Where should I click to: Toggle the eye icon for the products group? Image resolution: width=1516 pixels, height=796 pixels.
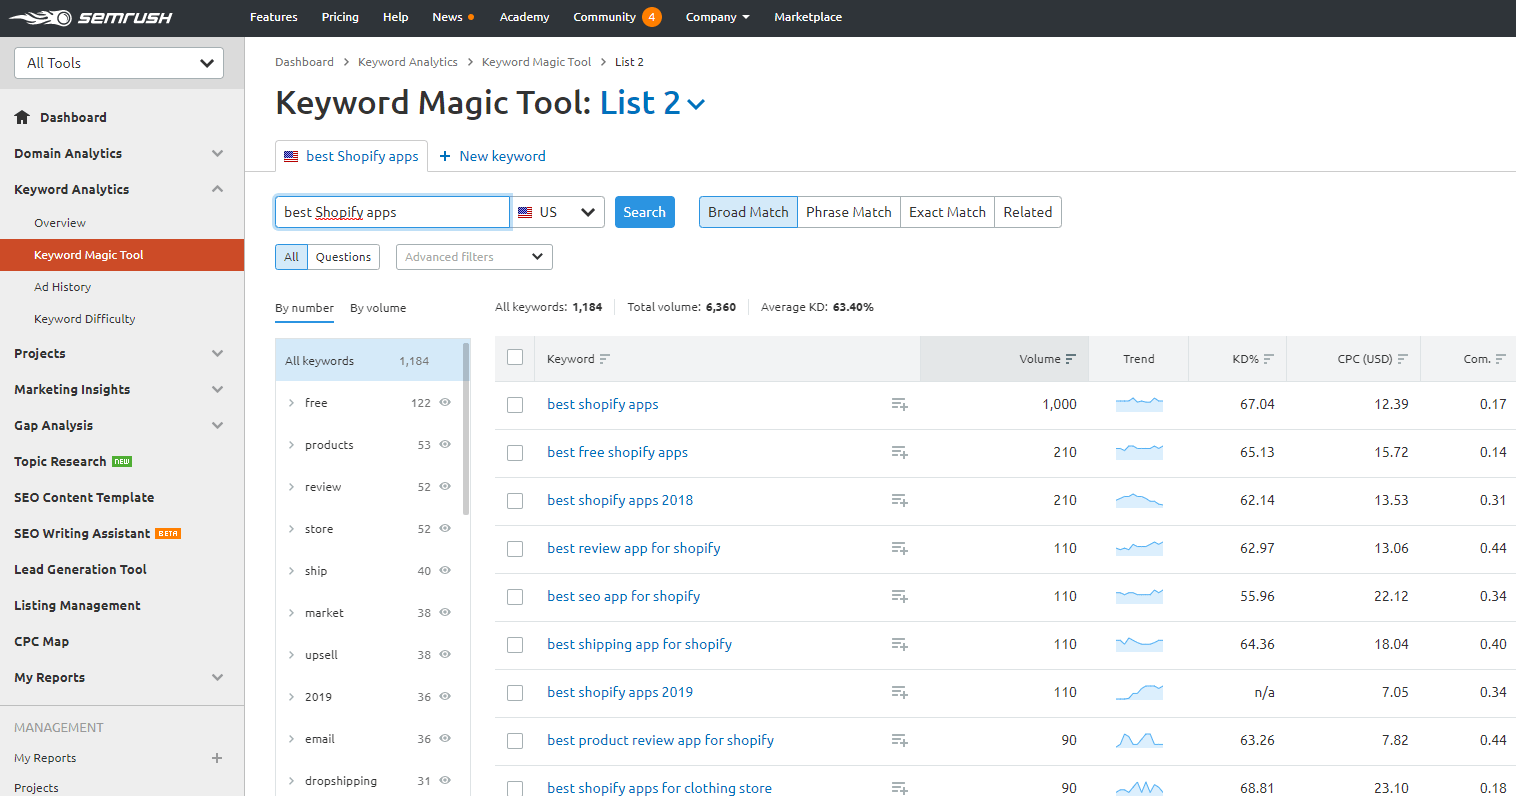(445, 444)
